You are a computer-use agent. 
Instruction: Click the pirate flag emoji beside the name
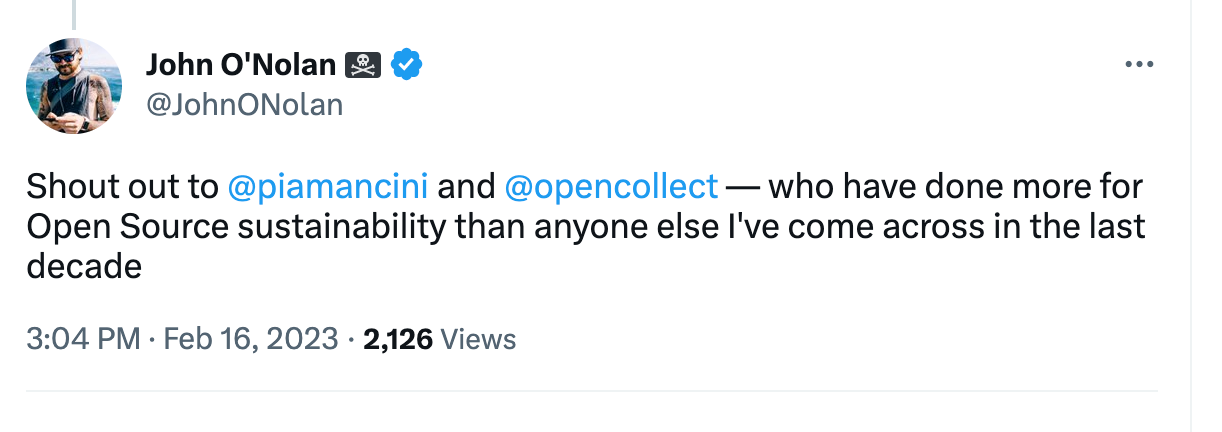363,65
